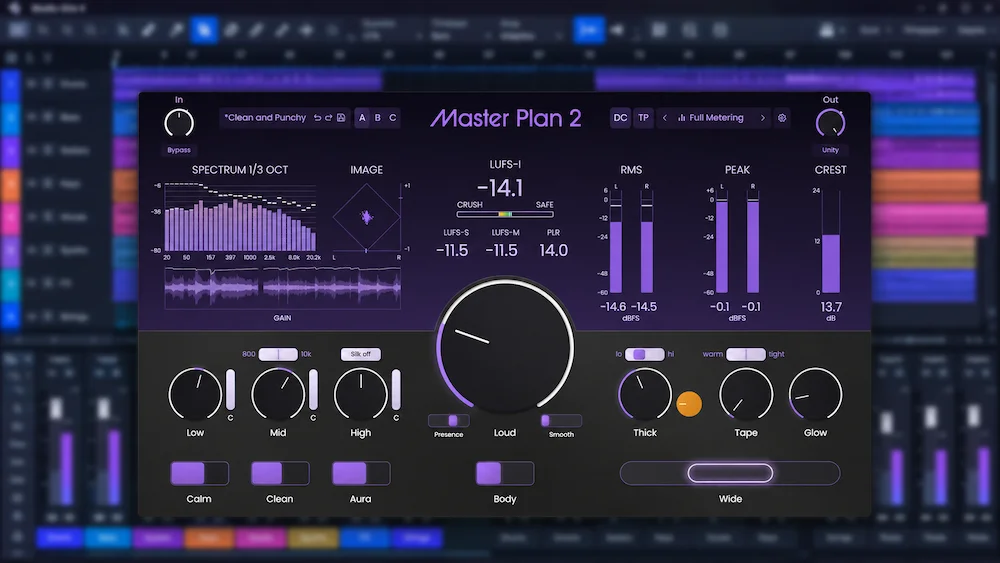This screenshot has height=563, width=1000.
Task: Click the SPECTRUM 1/3 OCT heading
Action: 240,170
